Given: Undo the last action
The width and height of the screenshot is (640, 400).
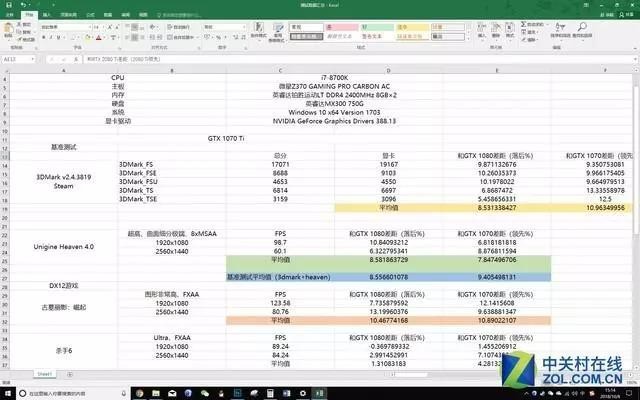Looking at the screenshot, I should [23, 5].
